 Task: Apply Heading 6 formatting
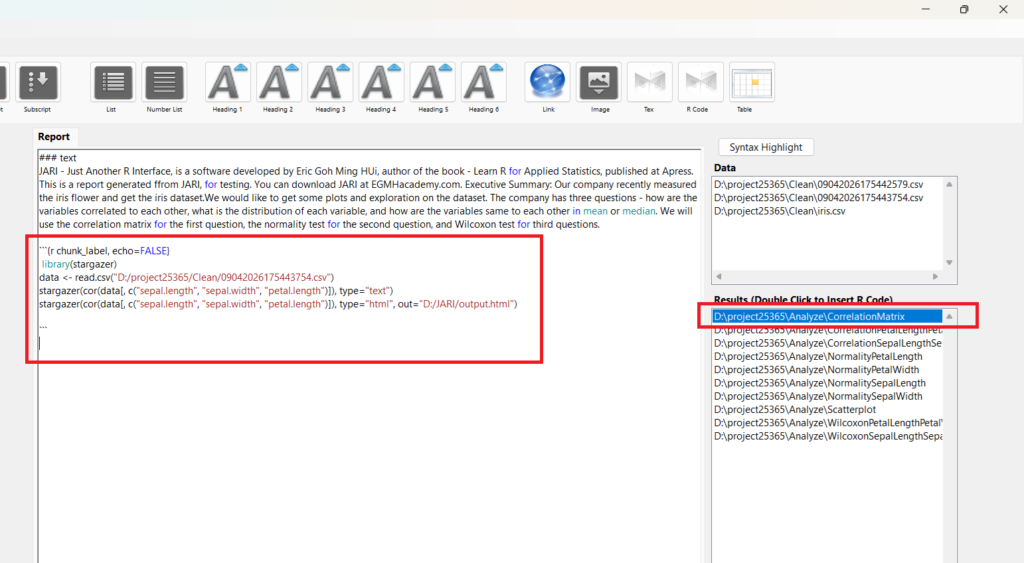click(x=482, y=82)
